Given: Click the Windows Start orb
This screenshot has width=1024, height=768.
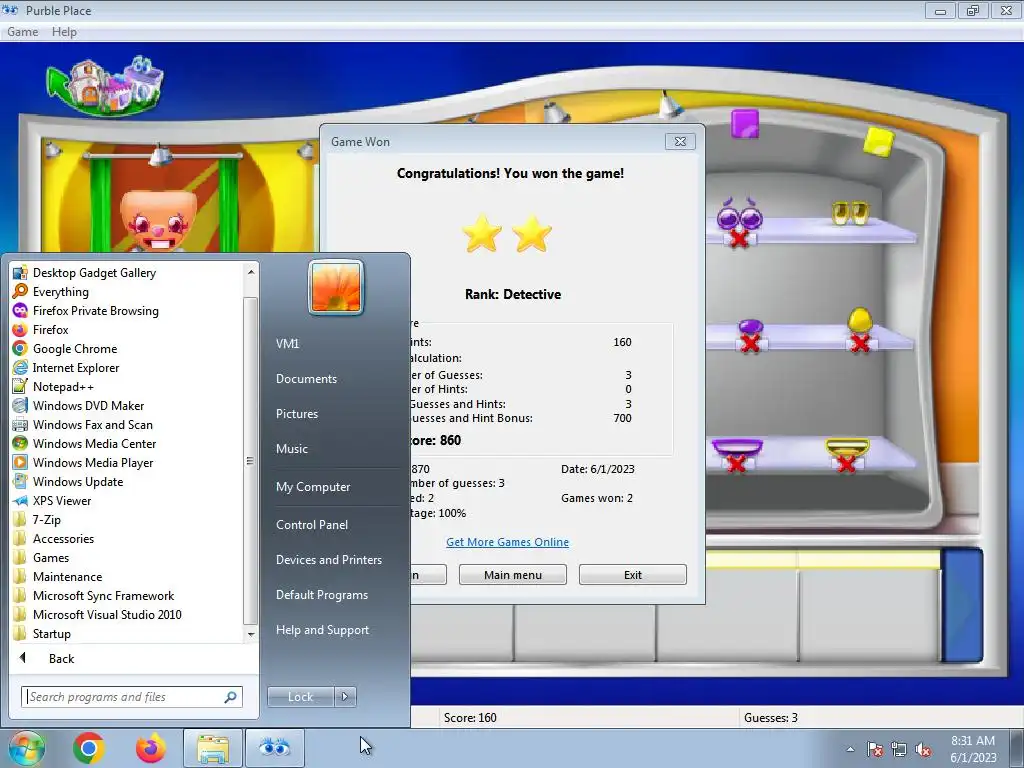Looking at the screenshot, I should 27,748.
